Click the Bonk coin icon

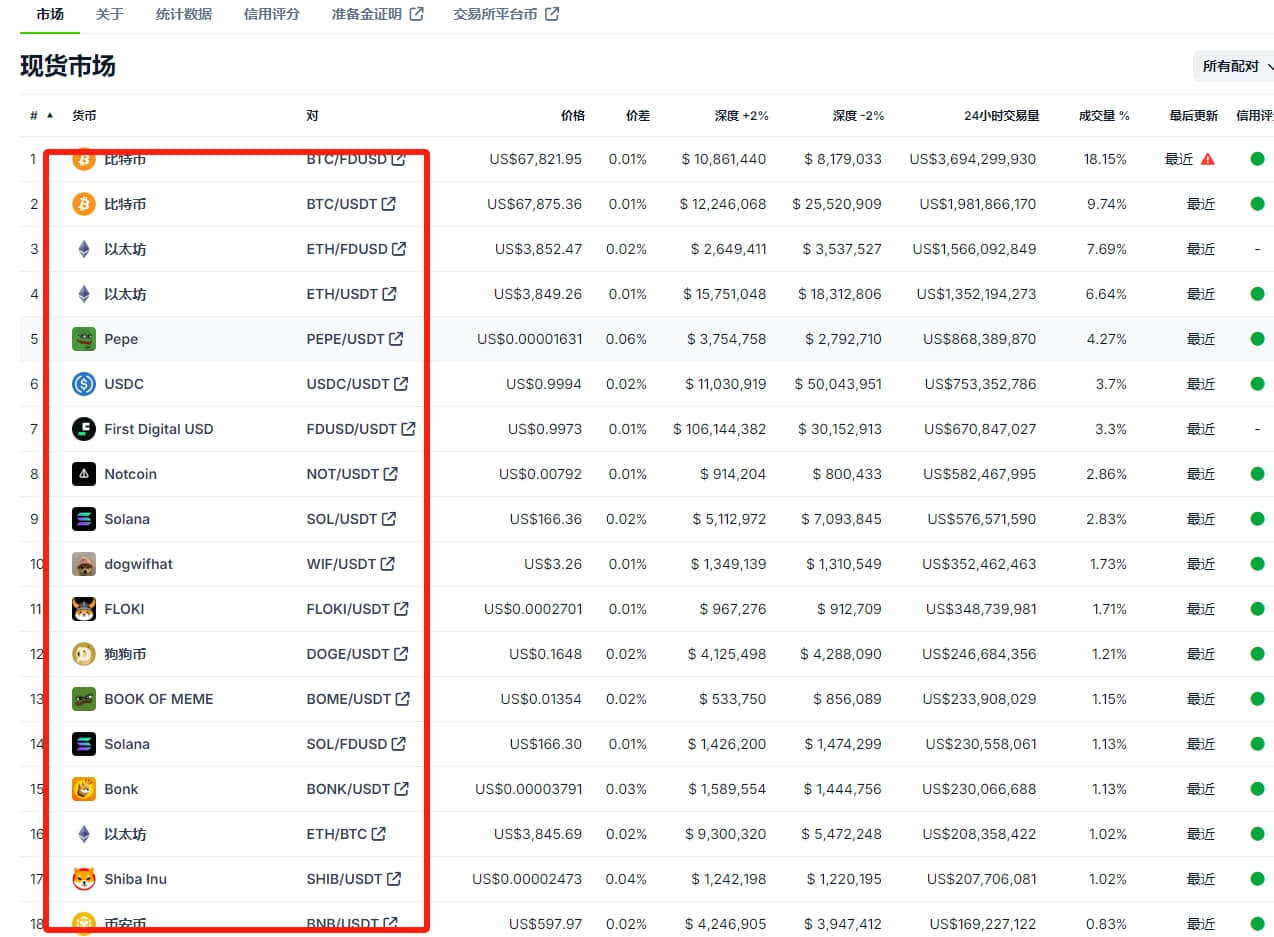pyautogui.click(x=84, y=789)
